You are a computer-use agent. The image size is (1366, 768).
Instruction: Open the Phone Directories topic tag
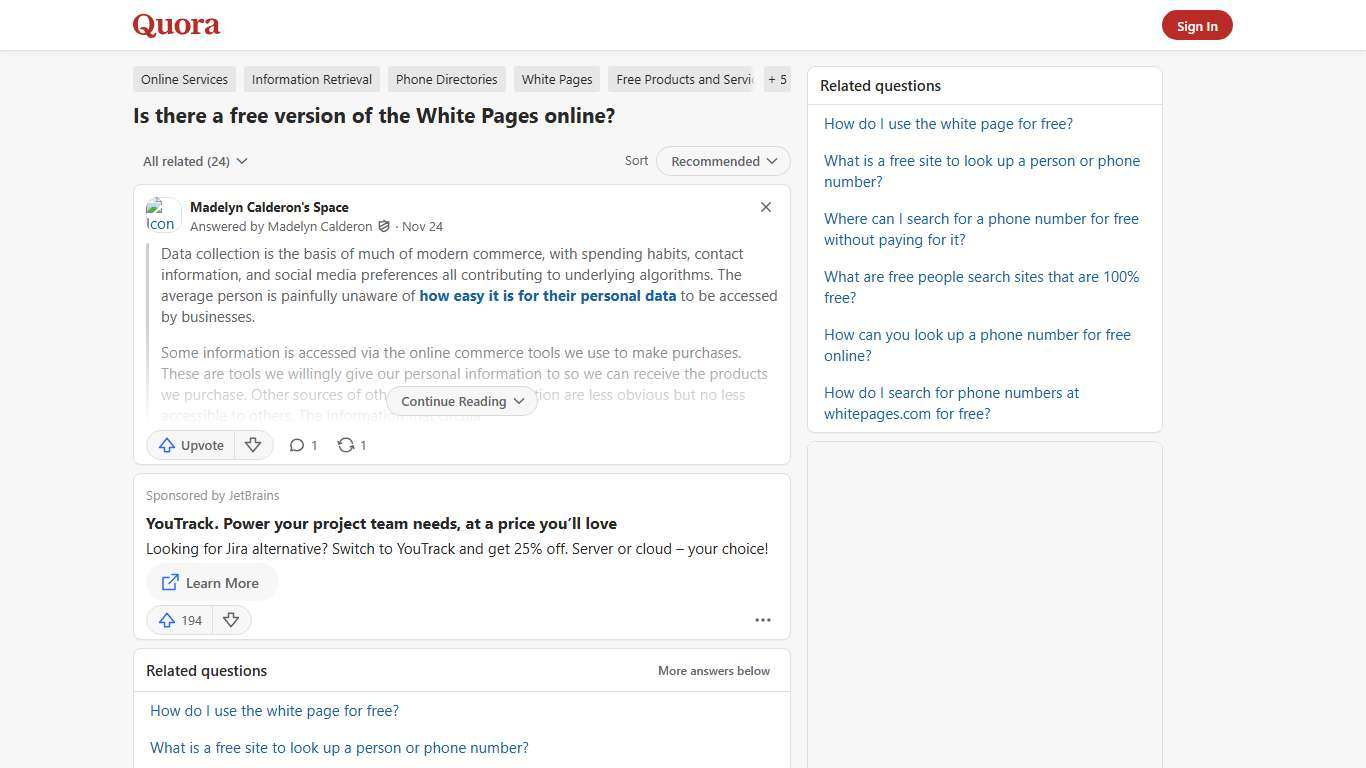[446, 79]
